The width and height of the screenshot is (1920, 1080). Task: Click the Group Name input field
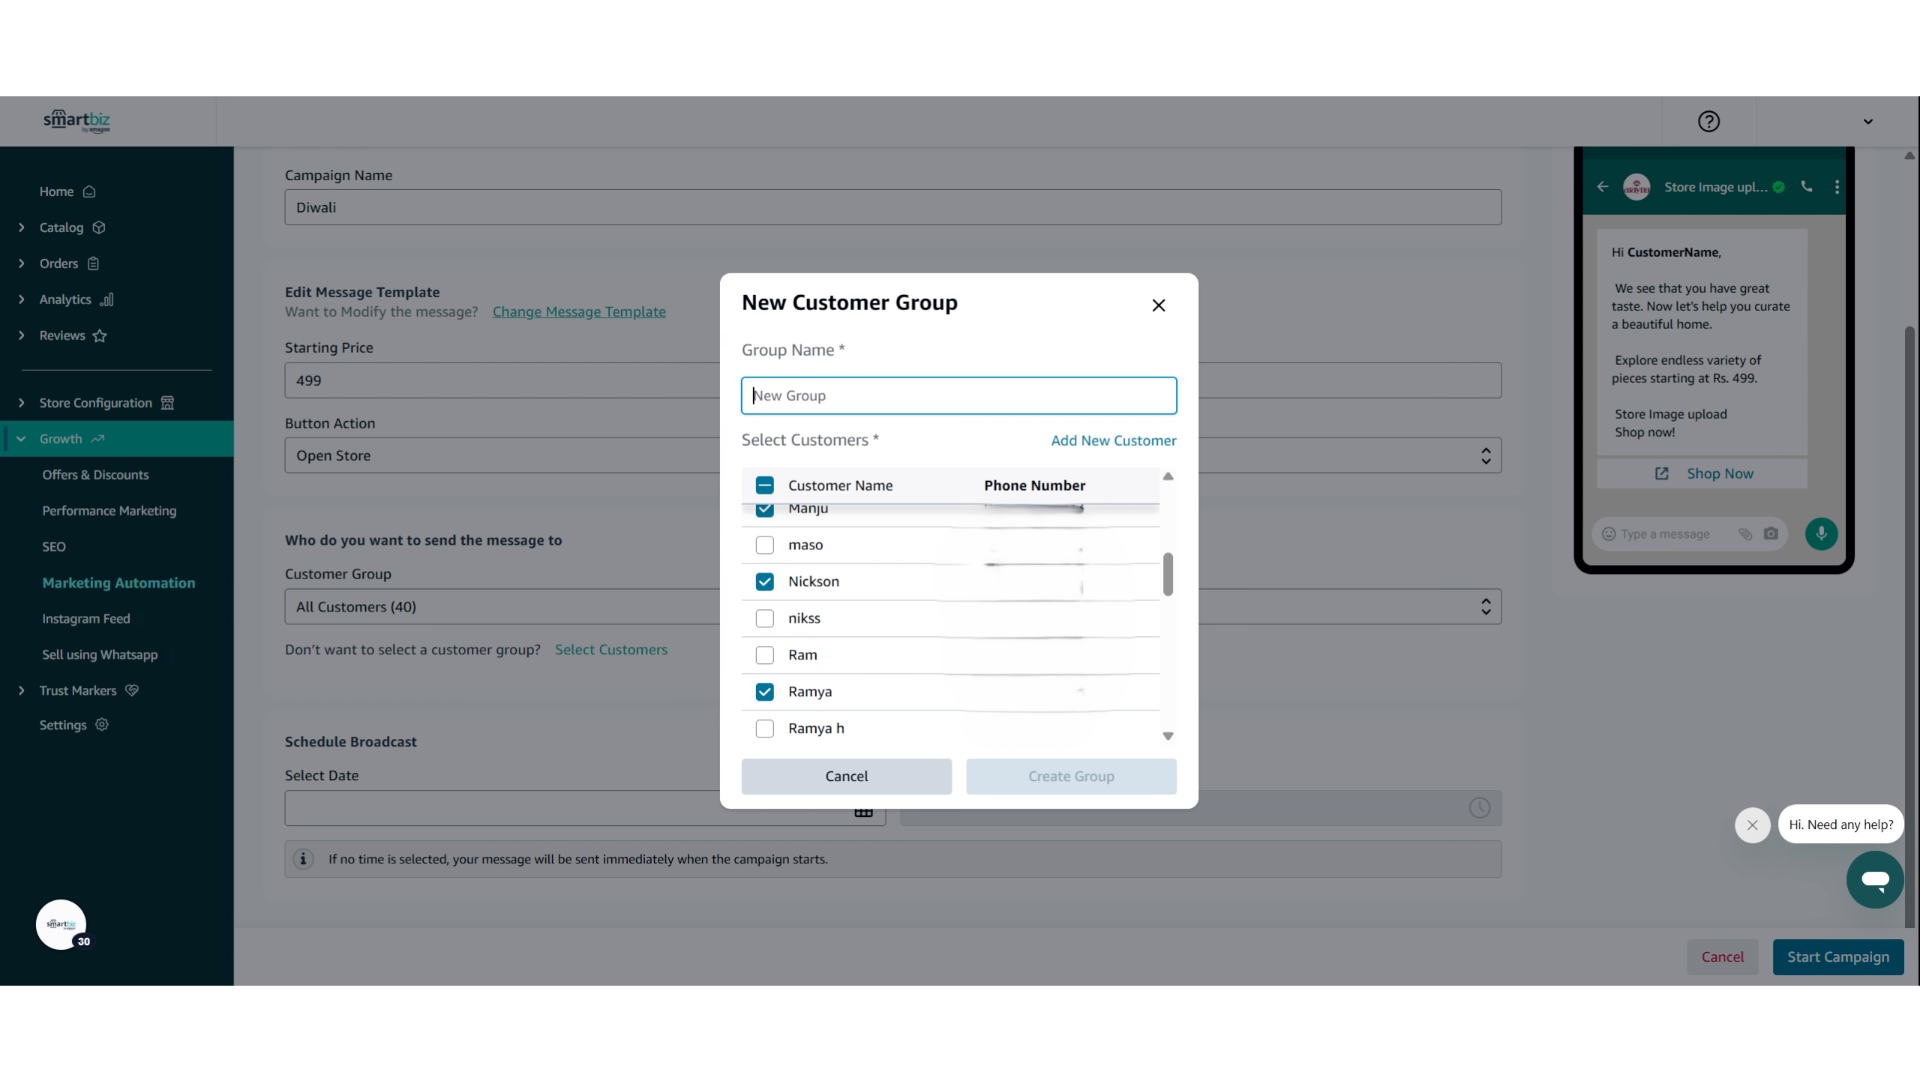pyautogui.click(x=958, y=396)
